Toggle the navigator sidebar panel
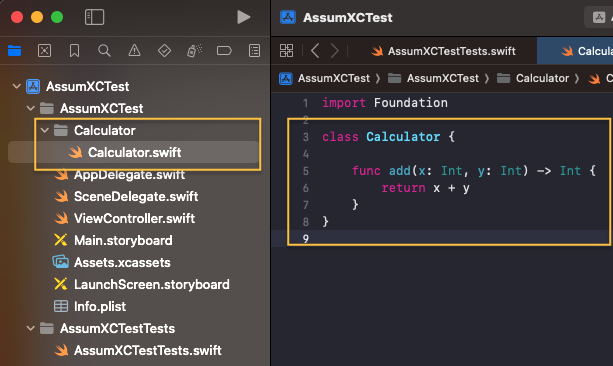The height and width of the screenshot is (366, 613). (x=94, y=17)
